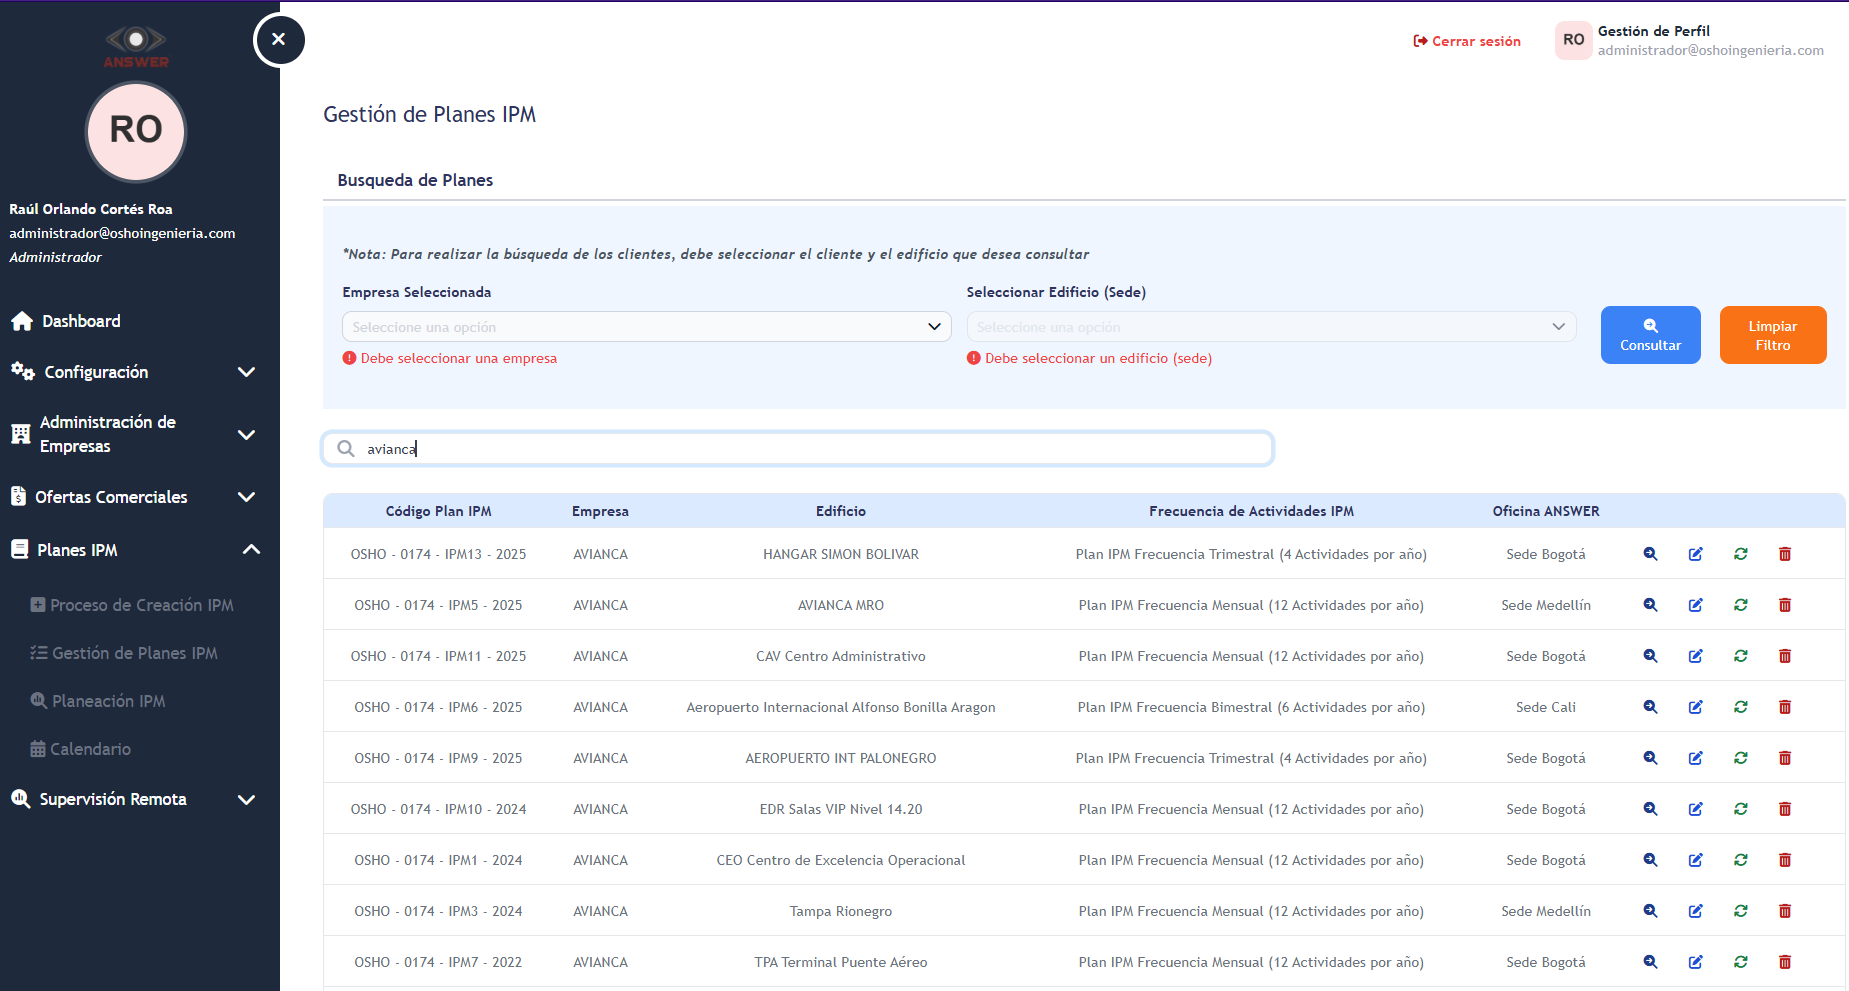1849x991 pixels.
Task: Click refresh icon for TPA Terminal Puente Aéreo
Action: pyautogui.click(x=1740, y=962)
